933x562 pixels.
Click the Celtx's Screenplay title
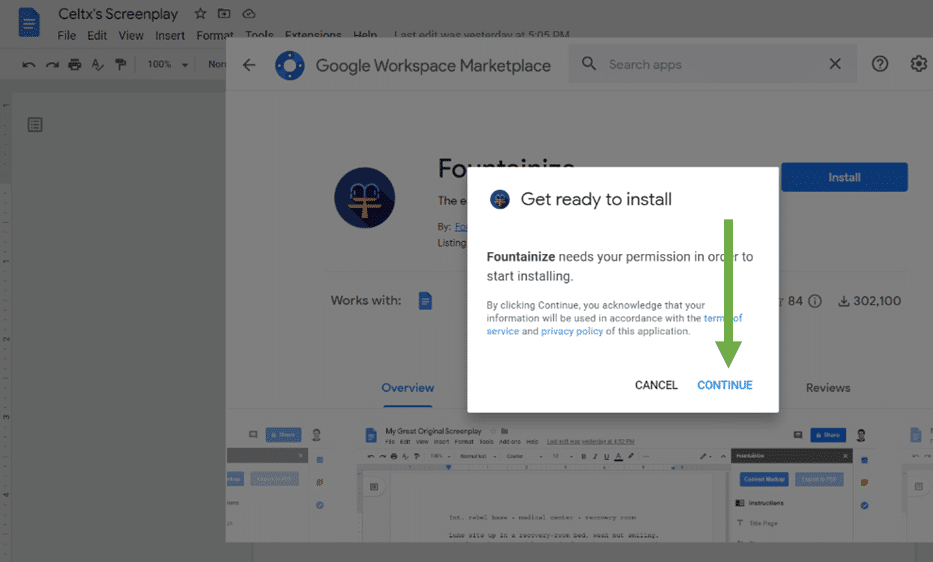pos(118,14)
